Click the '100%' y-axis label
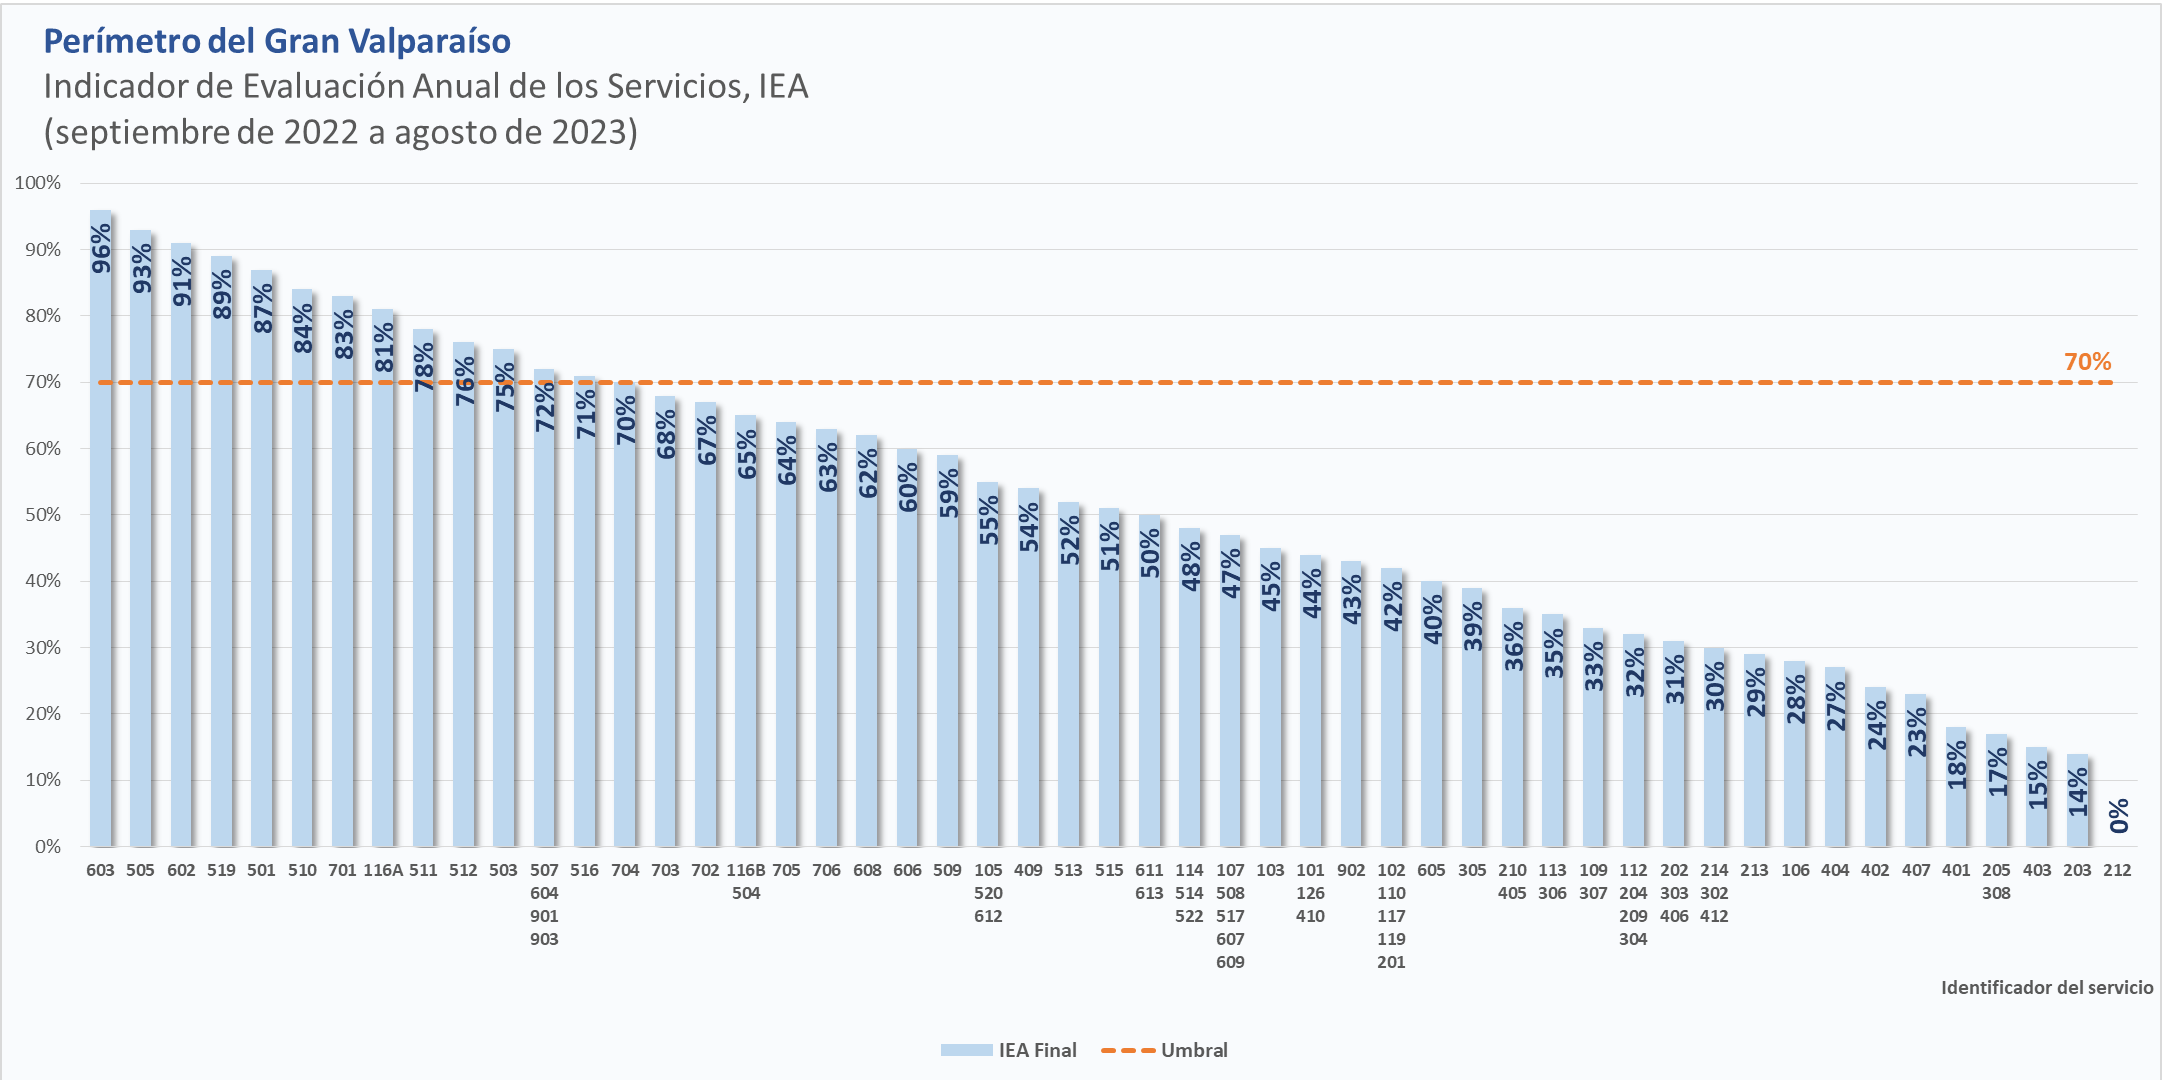This screenshot has width=2162, height=1080. click(38, 183)
